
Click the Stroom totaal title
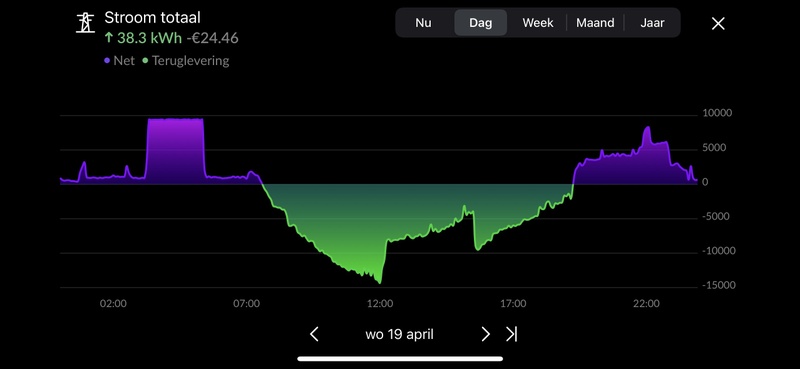tap(153, 17)
